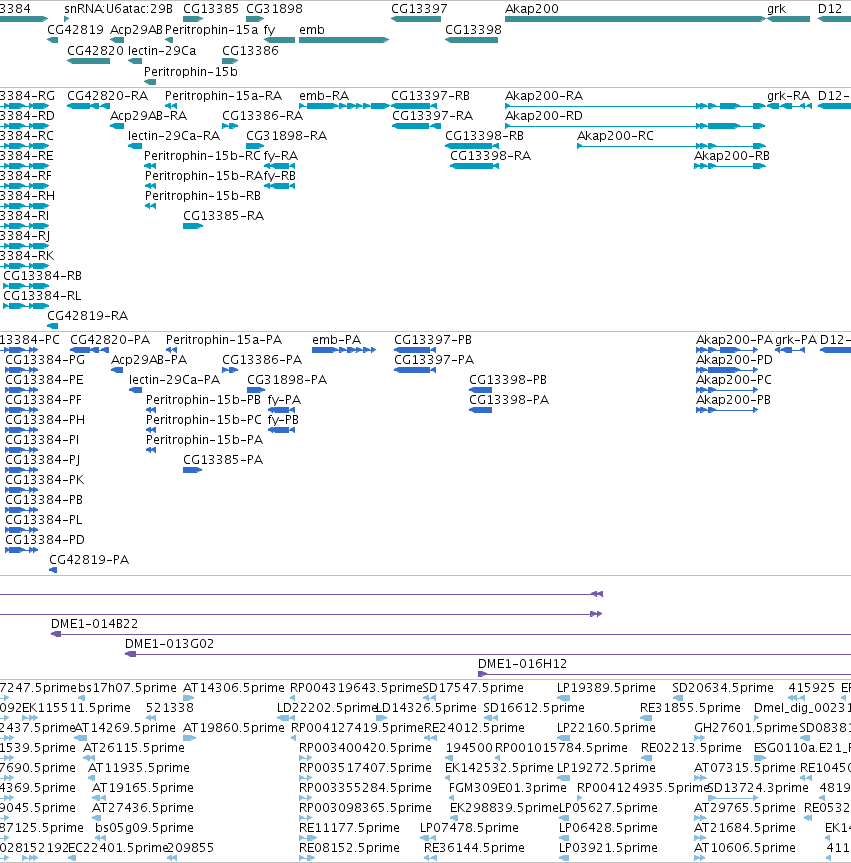The width and height of the screenshot is (851, 863).
Task: Select transcript label 'CG42819-RA'
Action: [x=88, y=316]
